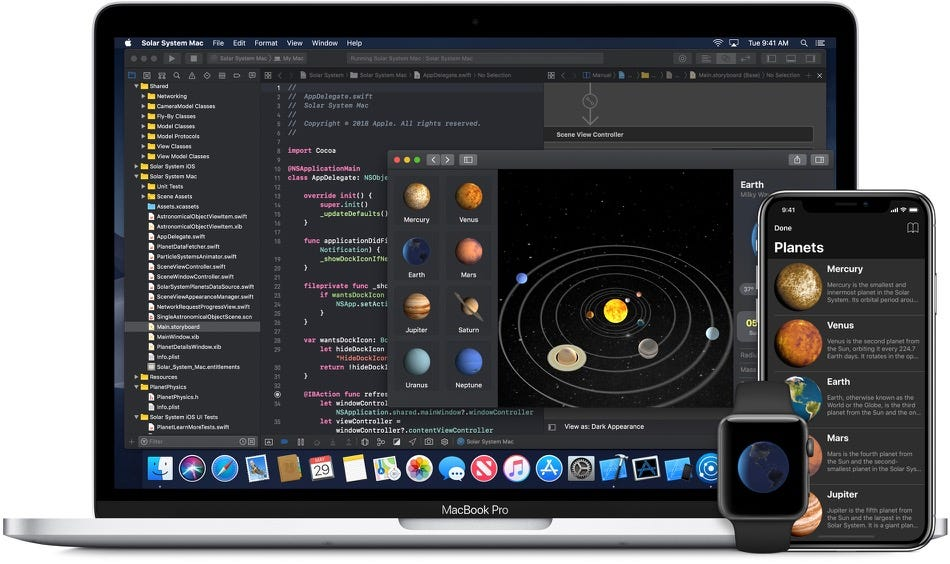Tap Done on the iPhone
The width and height of the screenshot is (950, 564).
(x=783, y=228)
